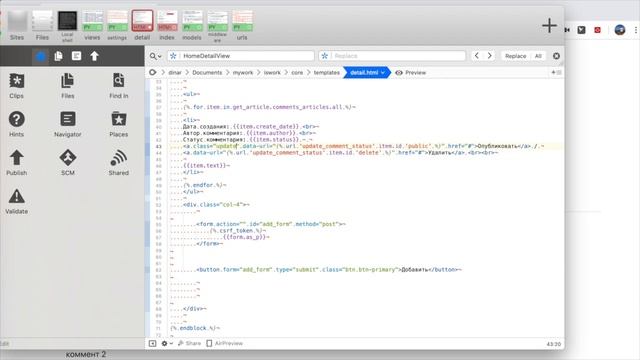Select the blue home icon in the dark sidebar header
Screen dimensions: 640x360
pyautogui.click(x=40, y=56)
